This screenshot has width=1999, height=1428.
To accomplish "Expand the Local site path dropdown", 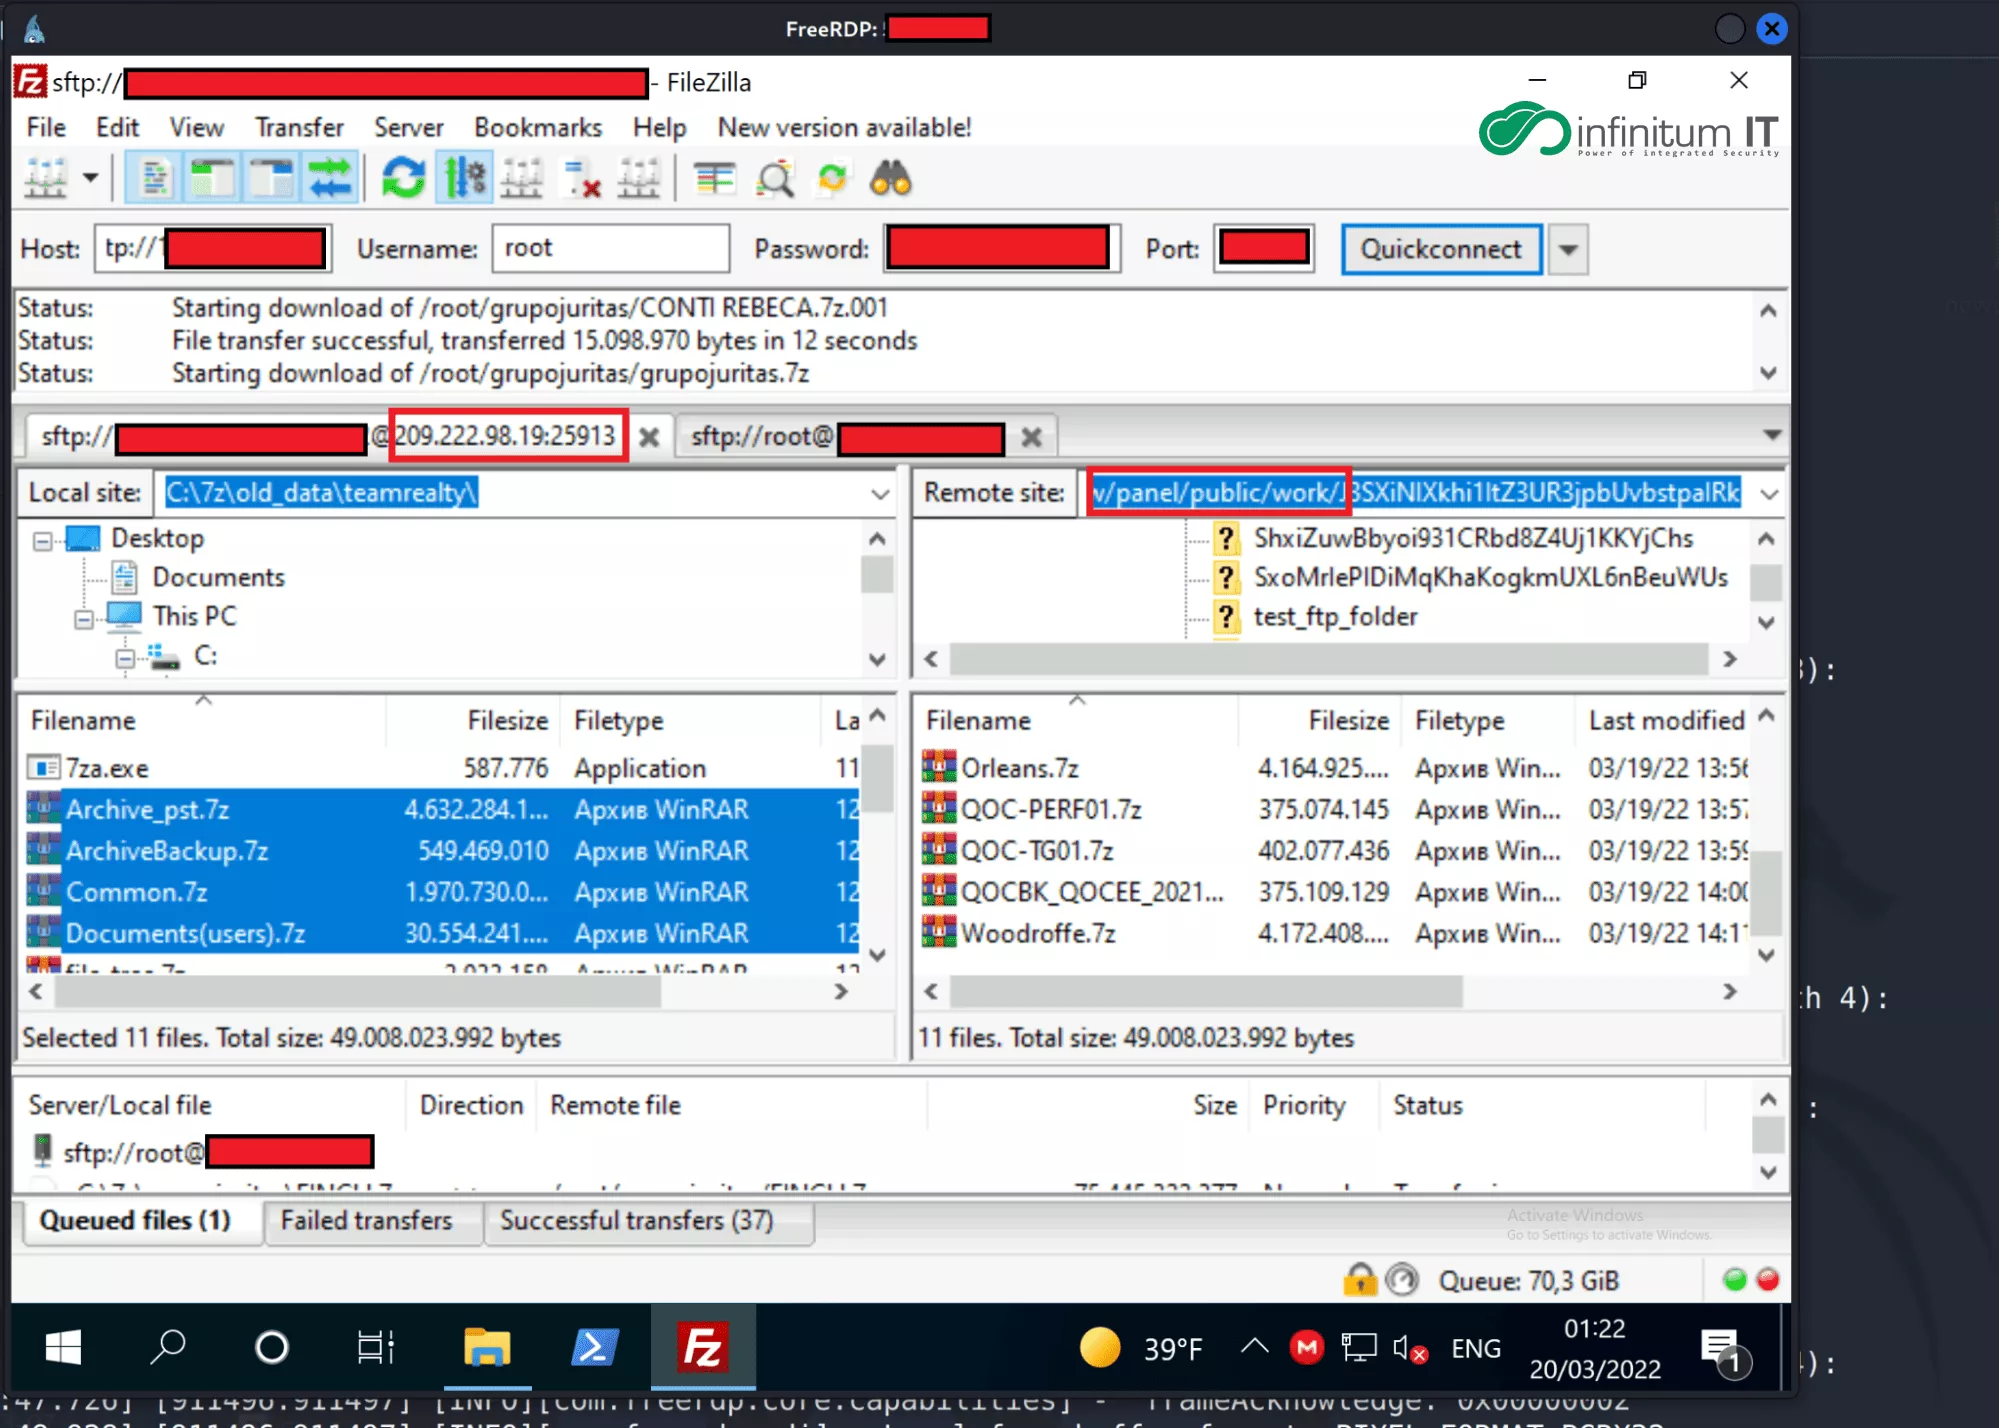I will (880, 493).
